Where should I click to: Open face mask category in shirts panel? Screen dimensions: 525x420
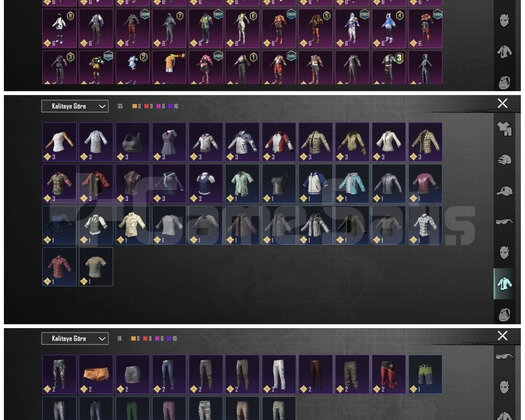click(x=504, y=252)
